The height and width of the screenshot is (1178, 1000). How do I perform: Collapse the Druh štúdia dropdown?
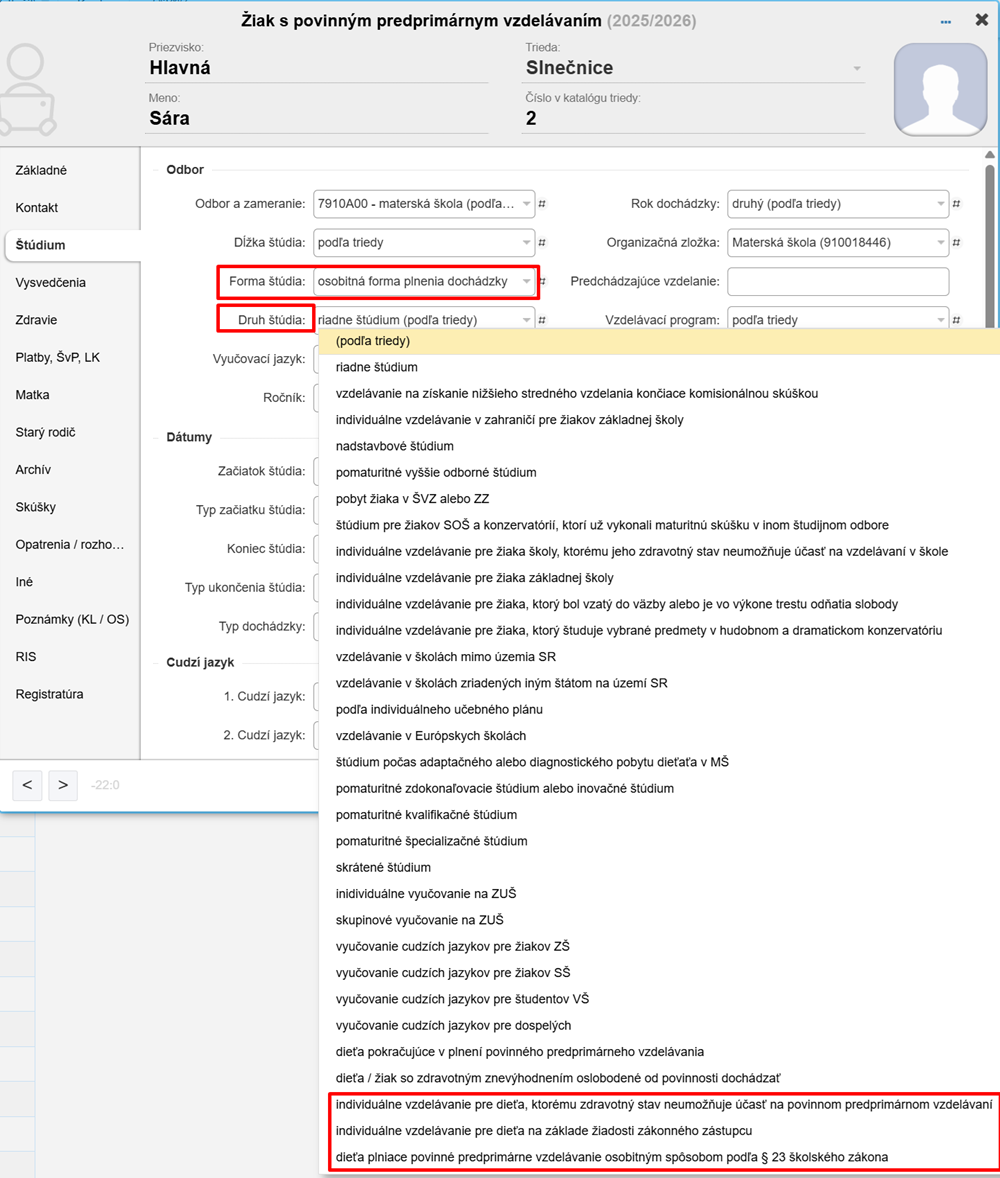pyautogui.click(x=424, y=319)
